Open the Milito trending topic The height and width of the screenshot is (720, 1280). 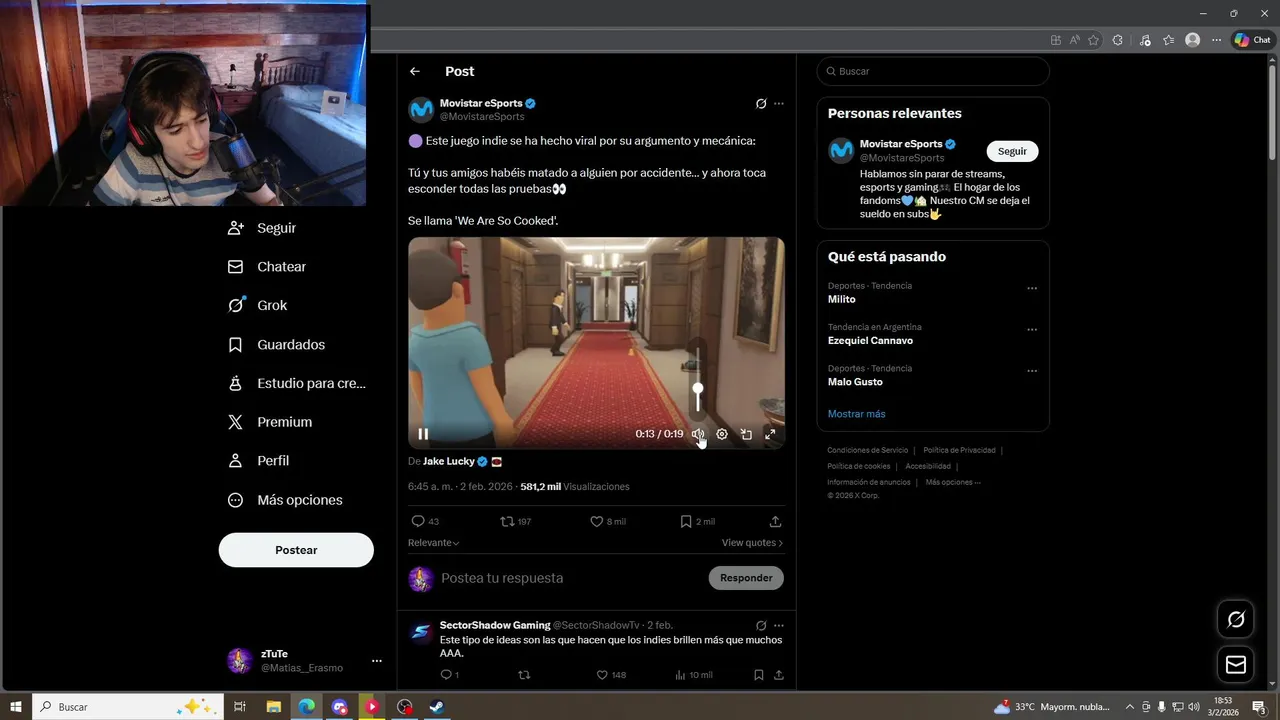point(841,299)
